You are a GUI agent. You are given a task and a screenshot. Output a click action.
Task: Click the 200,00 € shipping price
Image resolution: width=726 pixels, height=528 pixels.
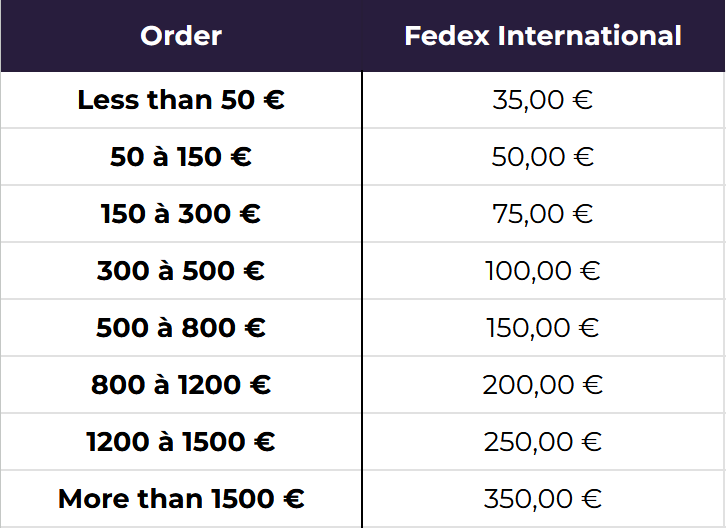click(x=543, y=385)
